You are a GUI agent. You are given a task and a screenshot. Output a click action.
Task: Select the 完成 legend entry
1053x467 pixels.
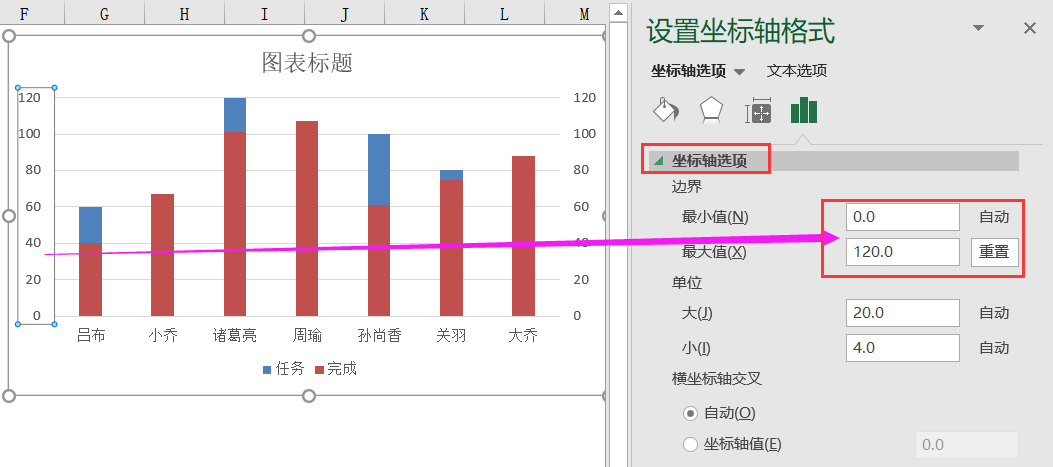click(x=335, y=369)
